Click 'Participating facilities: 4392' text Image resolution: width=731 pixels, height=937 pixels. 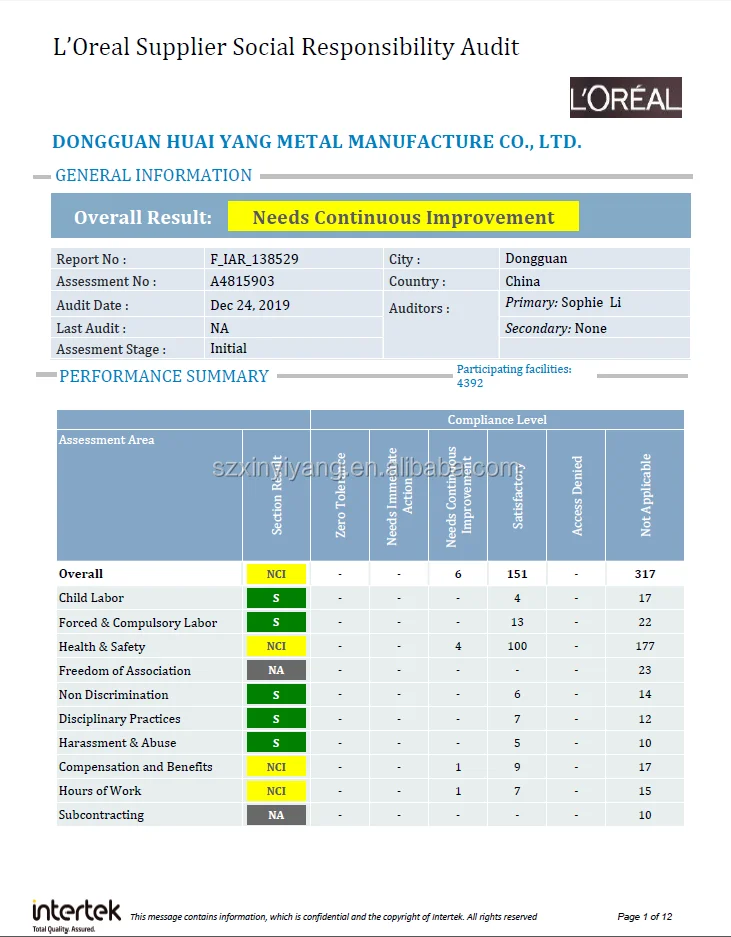point(514,376)
